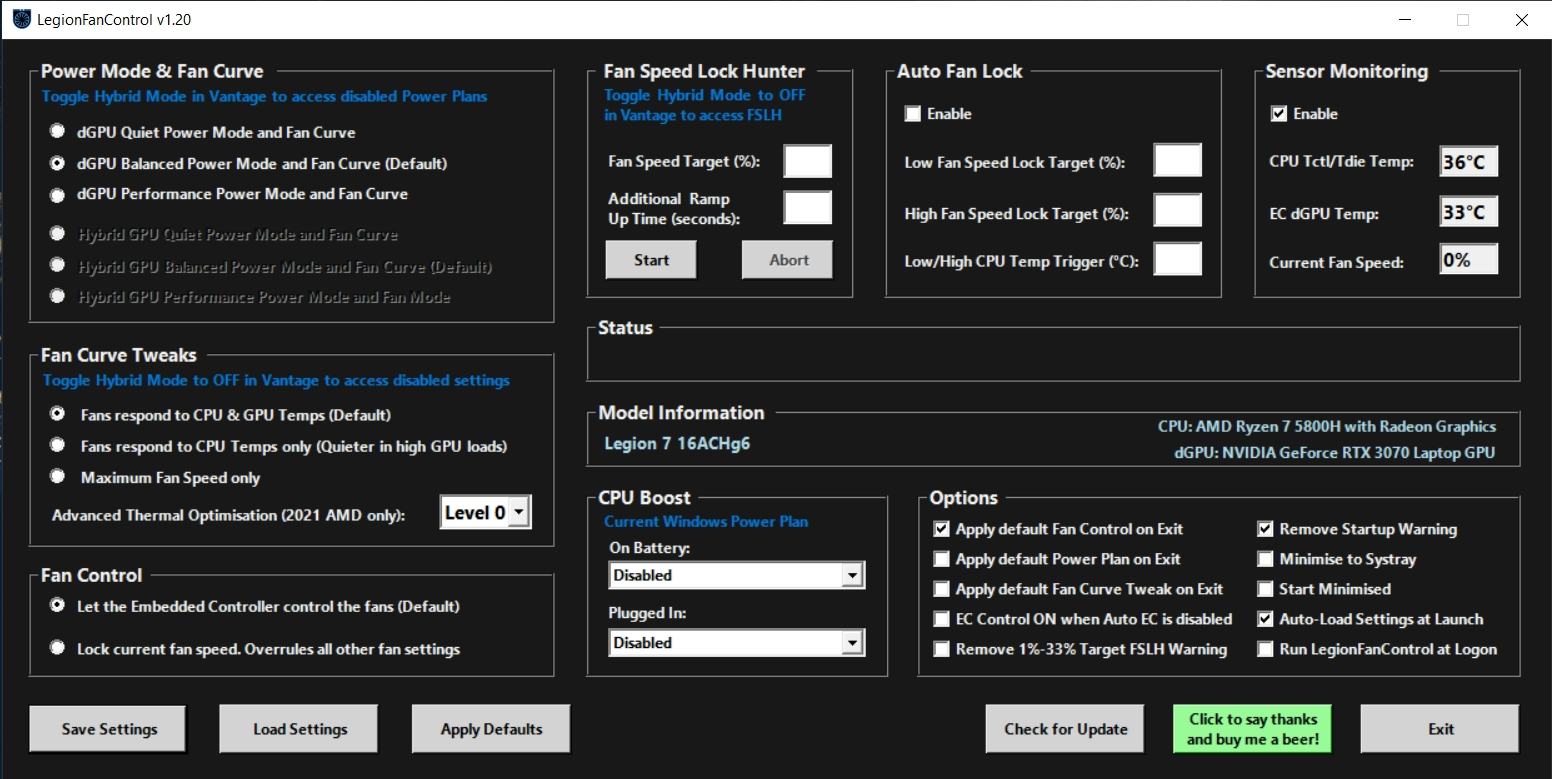Click the dGPU: NVIDIA GeForce RTX 3070 text

point(1335,453)
